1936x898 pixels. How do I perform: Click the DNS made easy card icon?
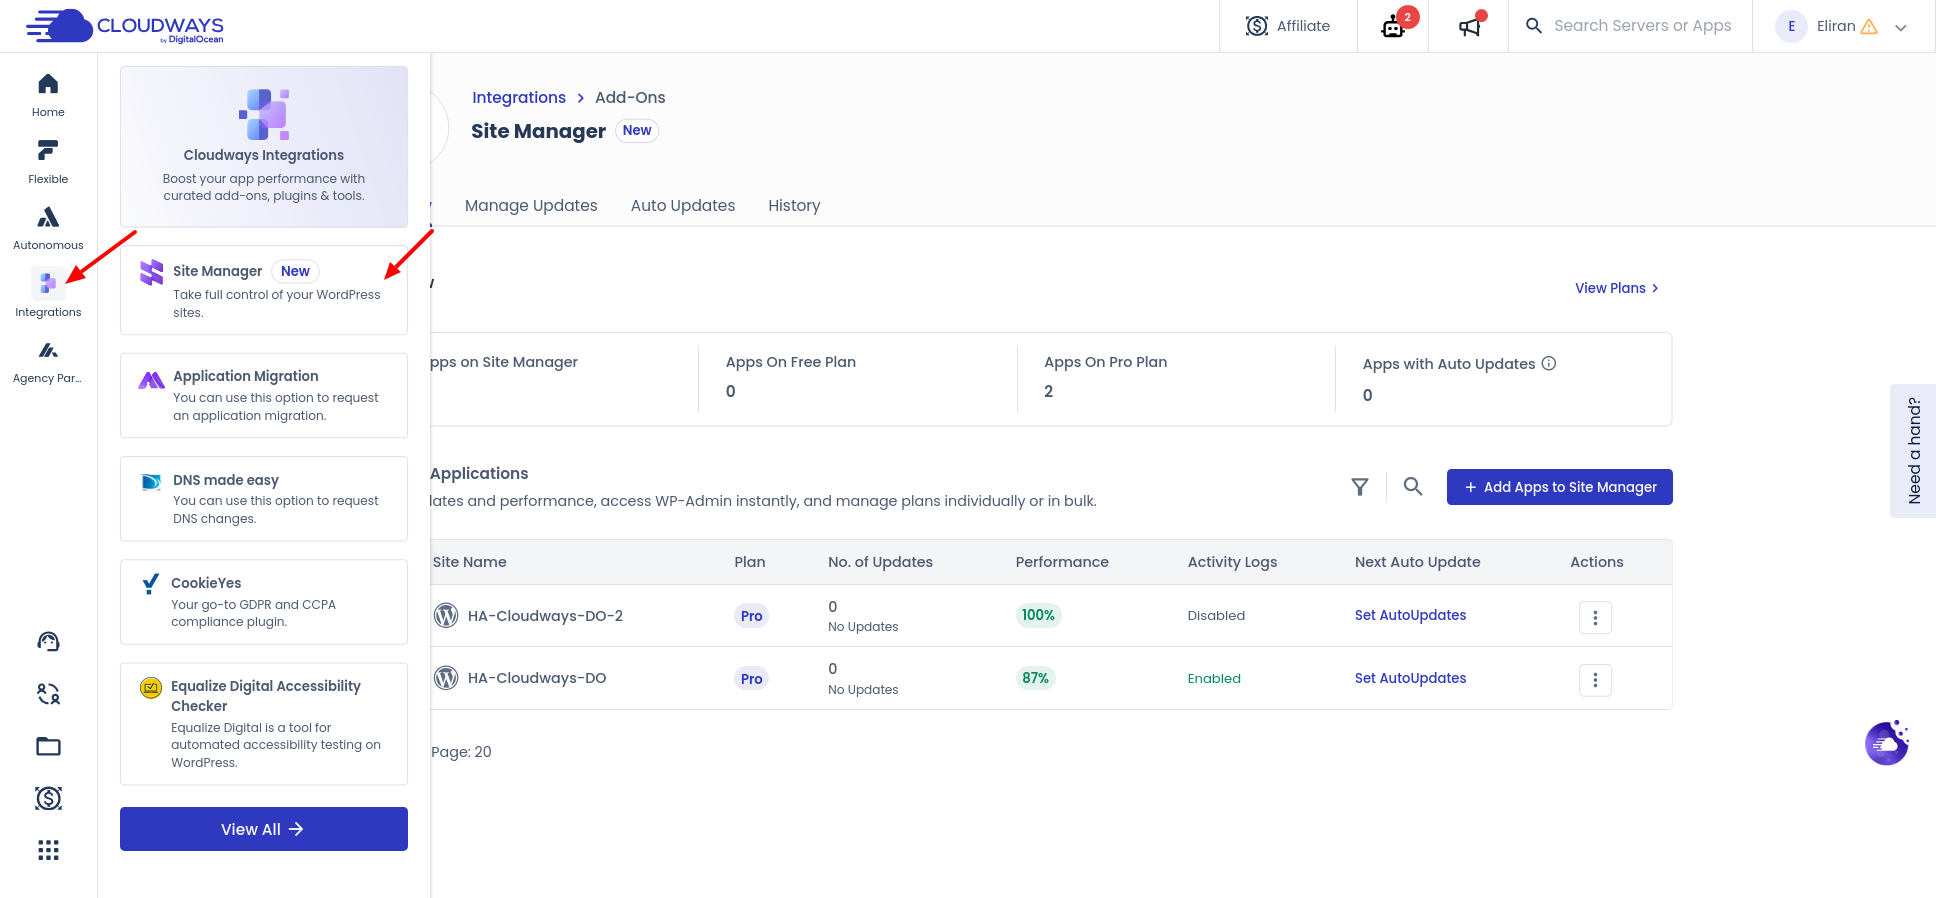pyautogui.click(x=152, y=482)
